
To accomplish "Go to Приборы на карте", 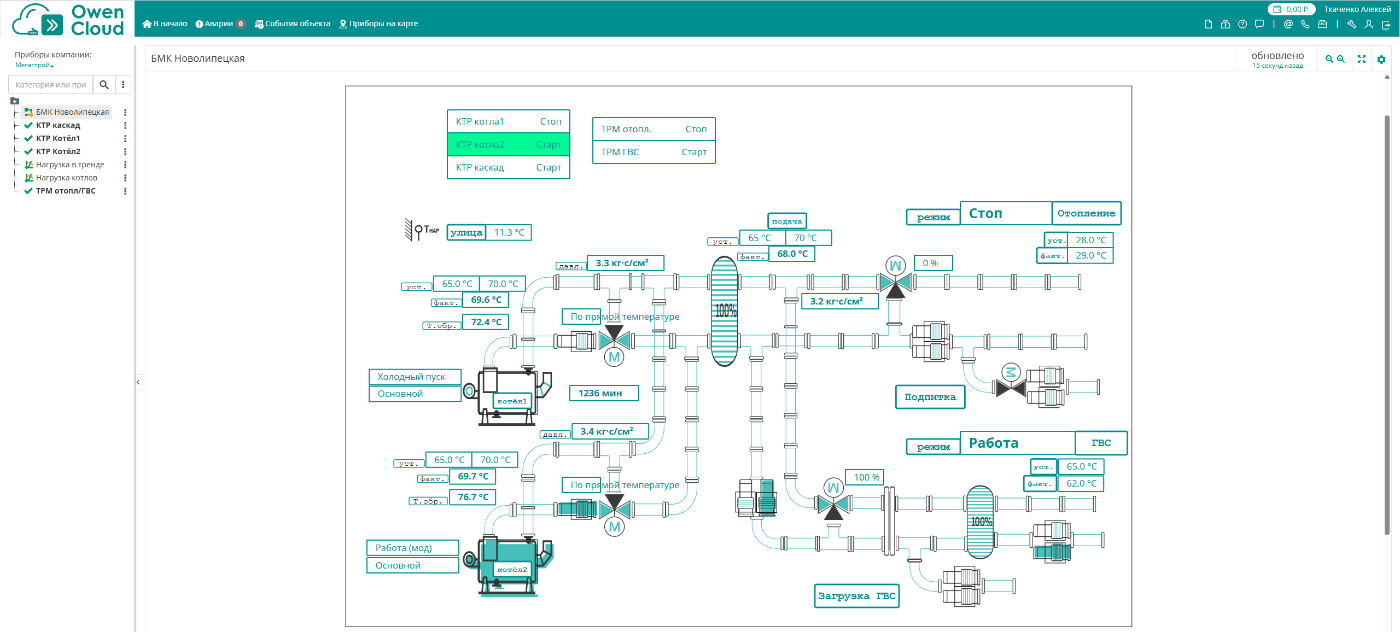I will 379,23.
